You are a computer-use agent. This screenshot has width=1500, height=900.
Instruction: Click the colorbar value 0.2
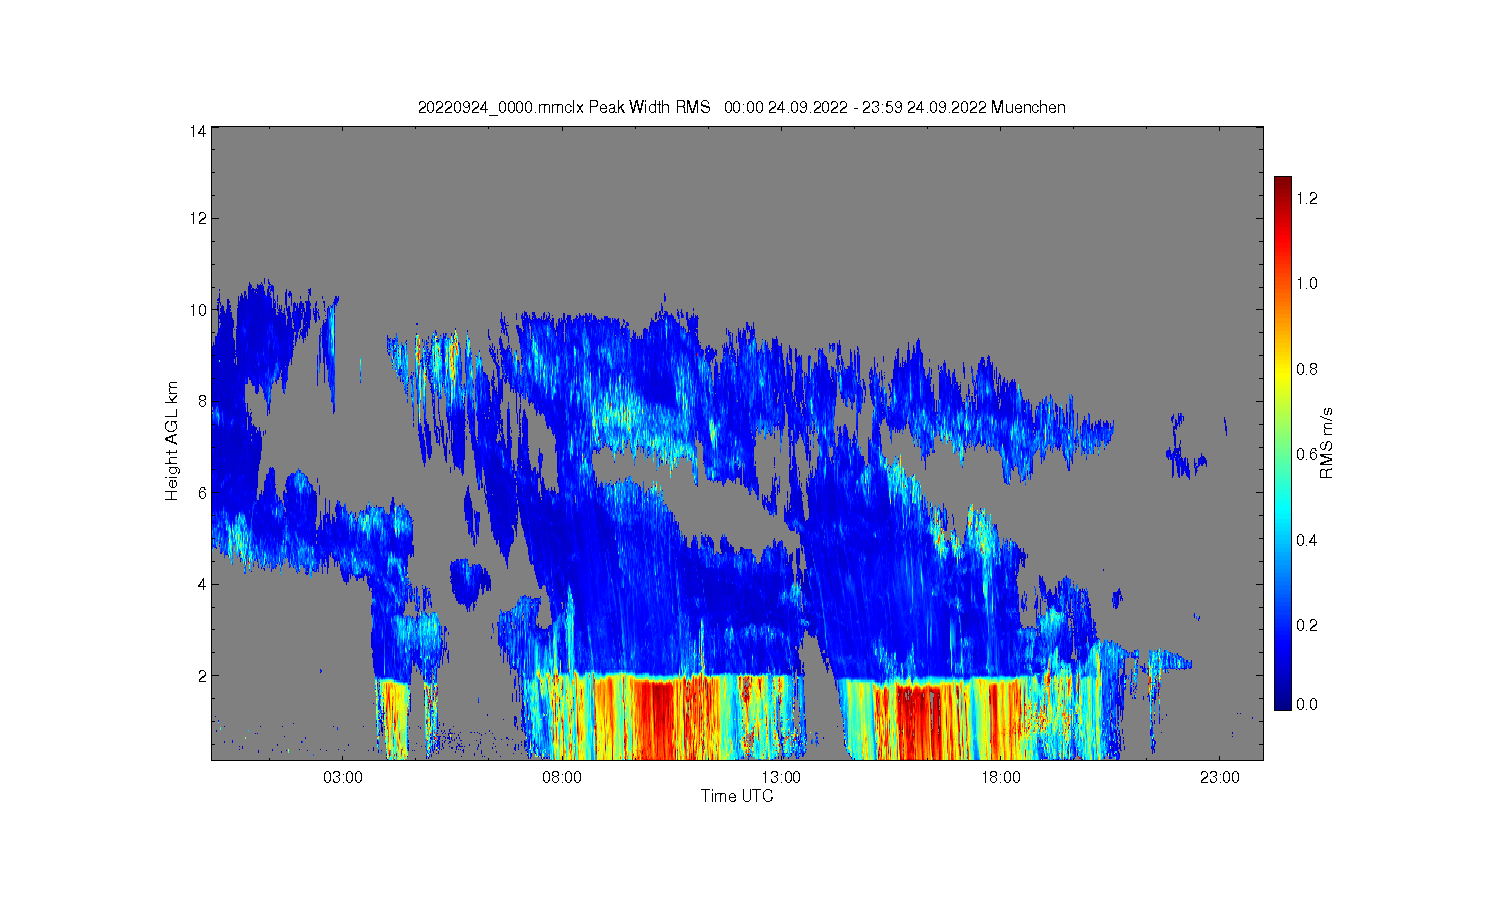tap(1307, 626)
